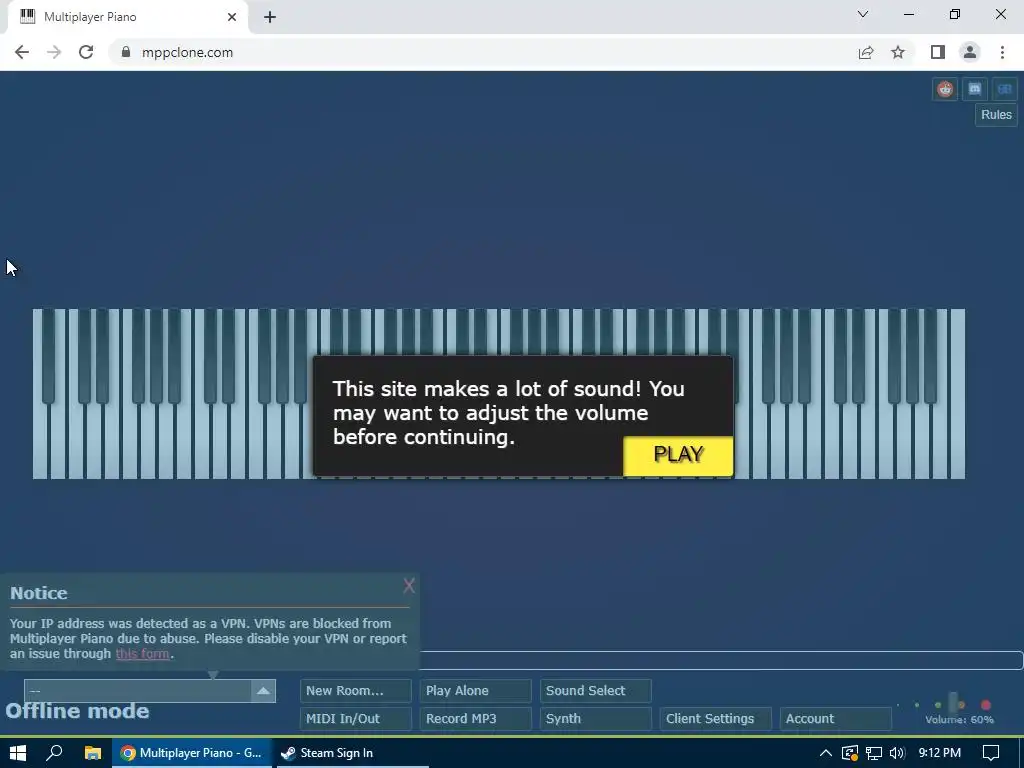Toggle the browser side panel
Screen dimensions: 1024x768
[938, 52]
